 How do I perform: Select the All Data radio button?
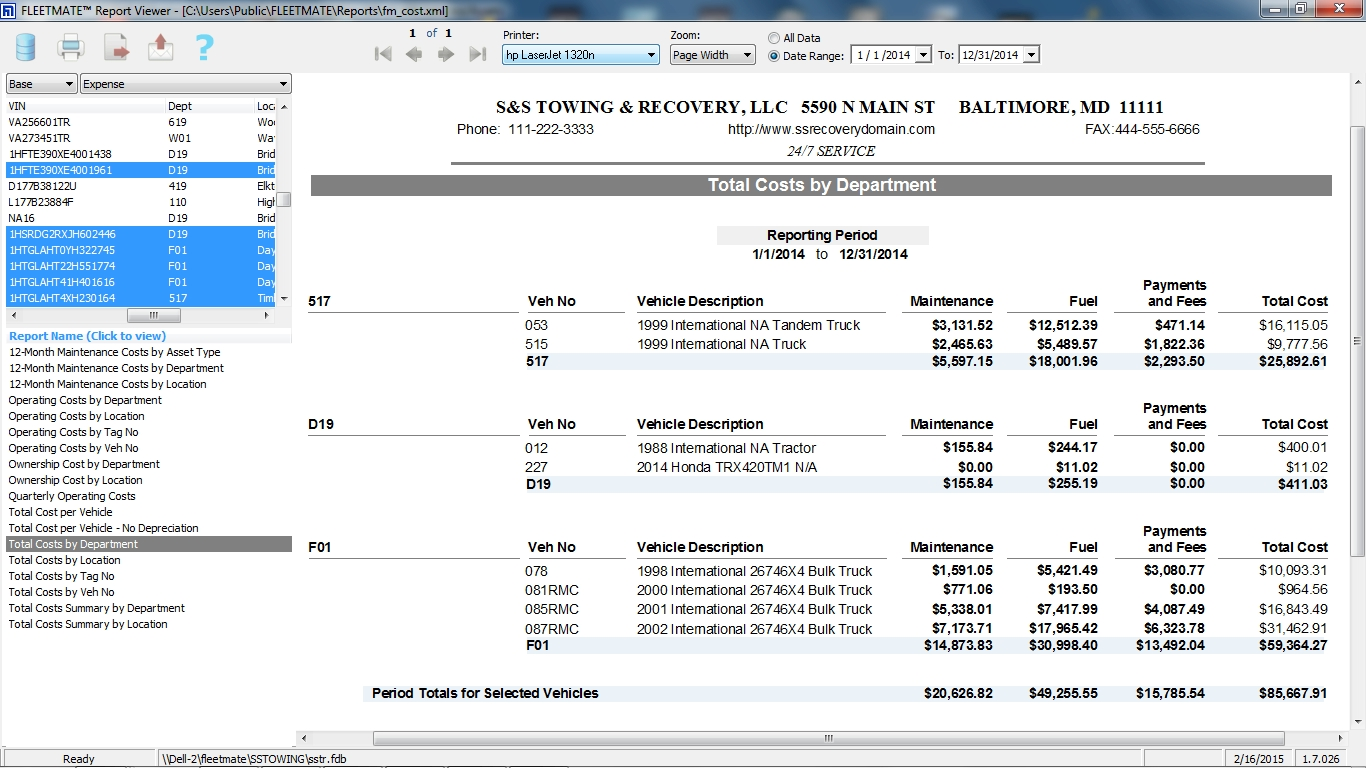point(772,37)
